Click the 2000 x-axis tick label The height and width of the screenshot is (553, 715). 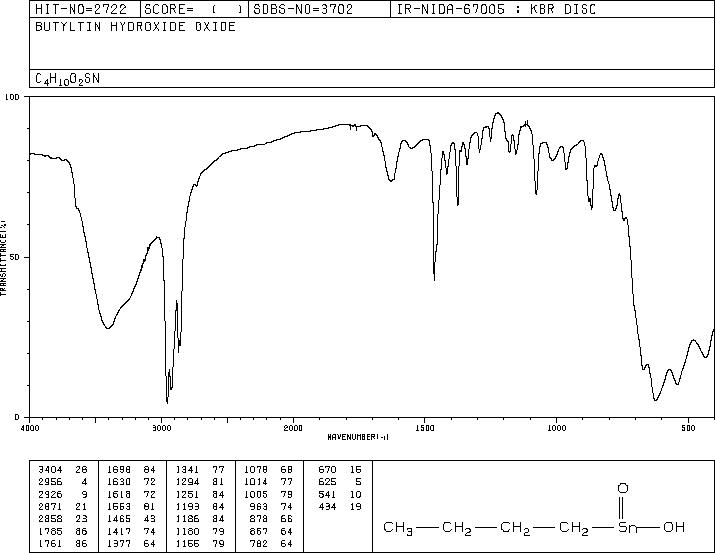pyautogui.click(x=293, y=428)
